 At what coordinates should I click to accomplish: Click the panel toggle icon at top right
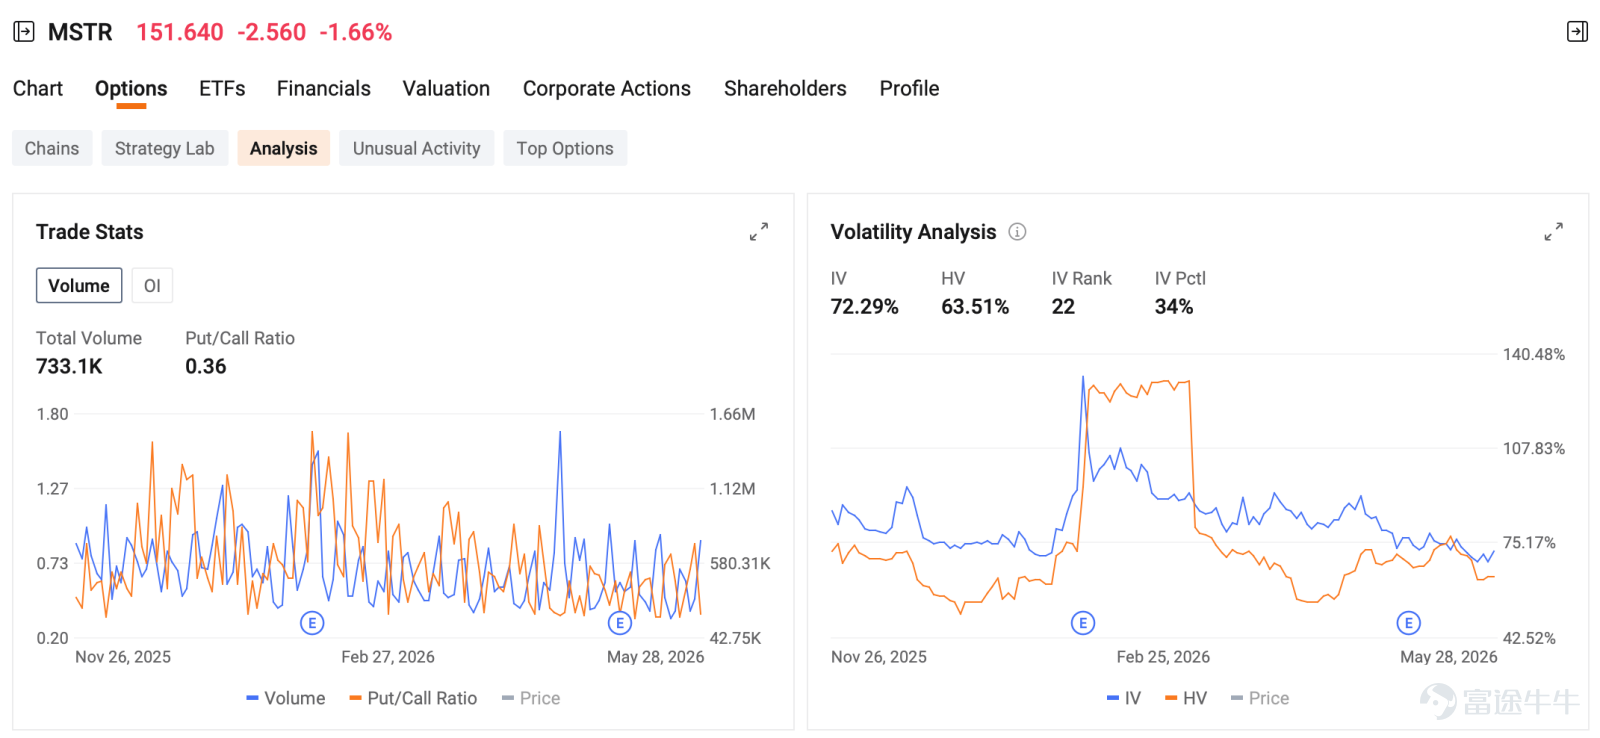click(x=1577, y=32)
